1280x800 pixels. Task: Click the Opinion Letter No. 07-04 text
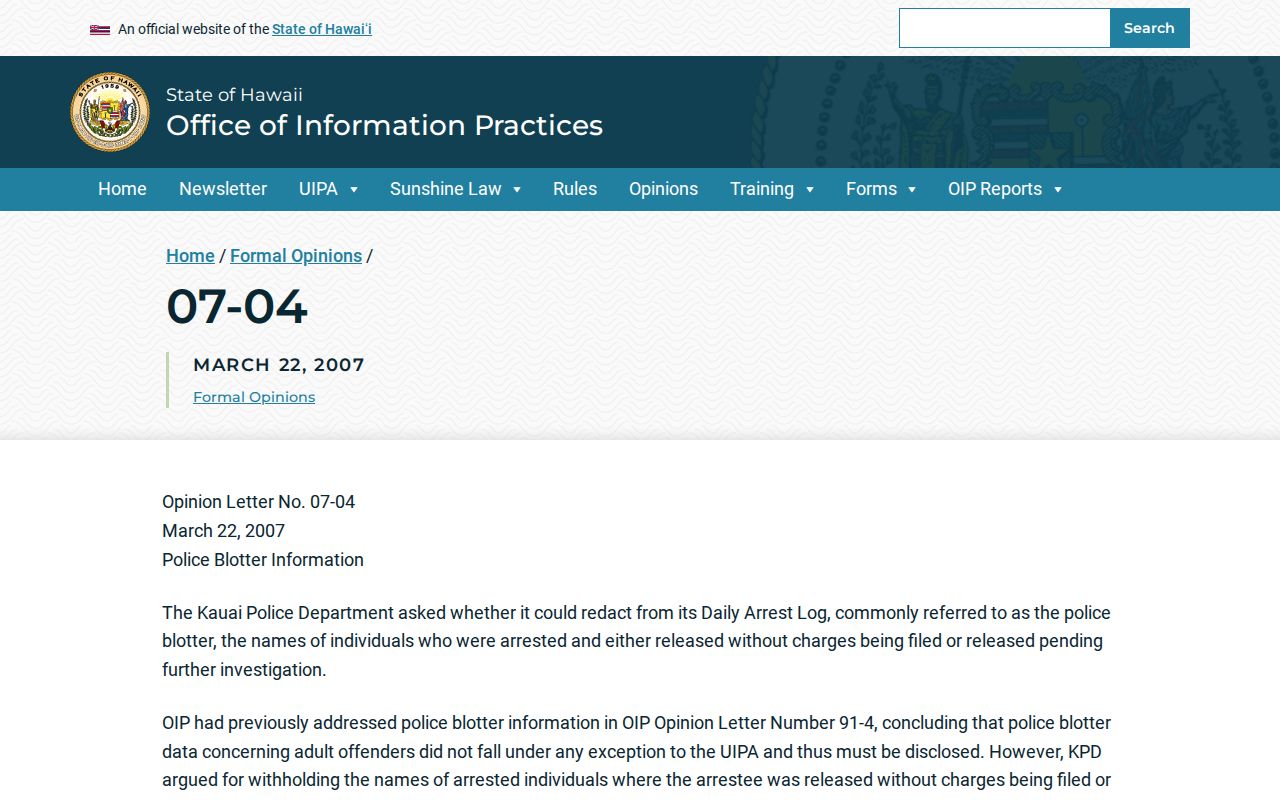258,502
